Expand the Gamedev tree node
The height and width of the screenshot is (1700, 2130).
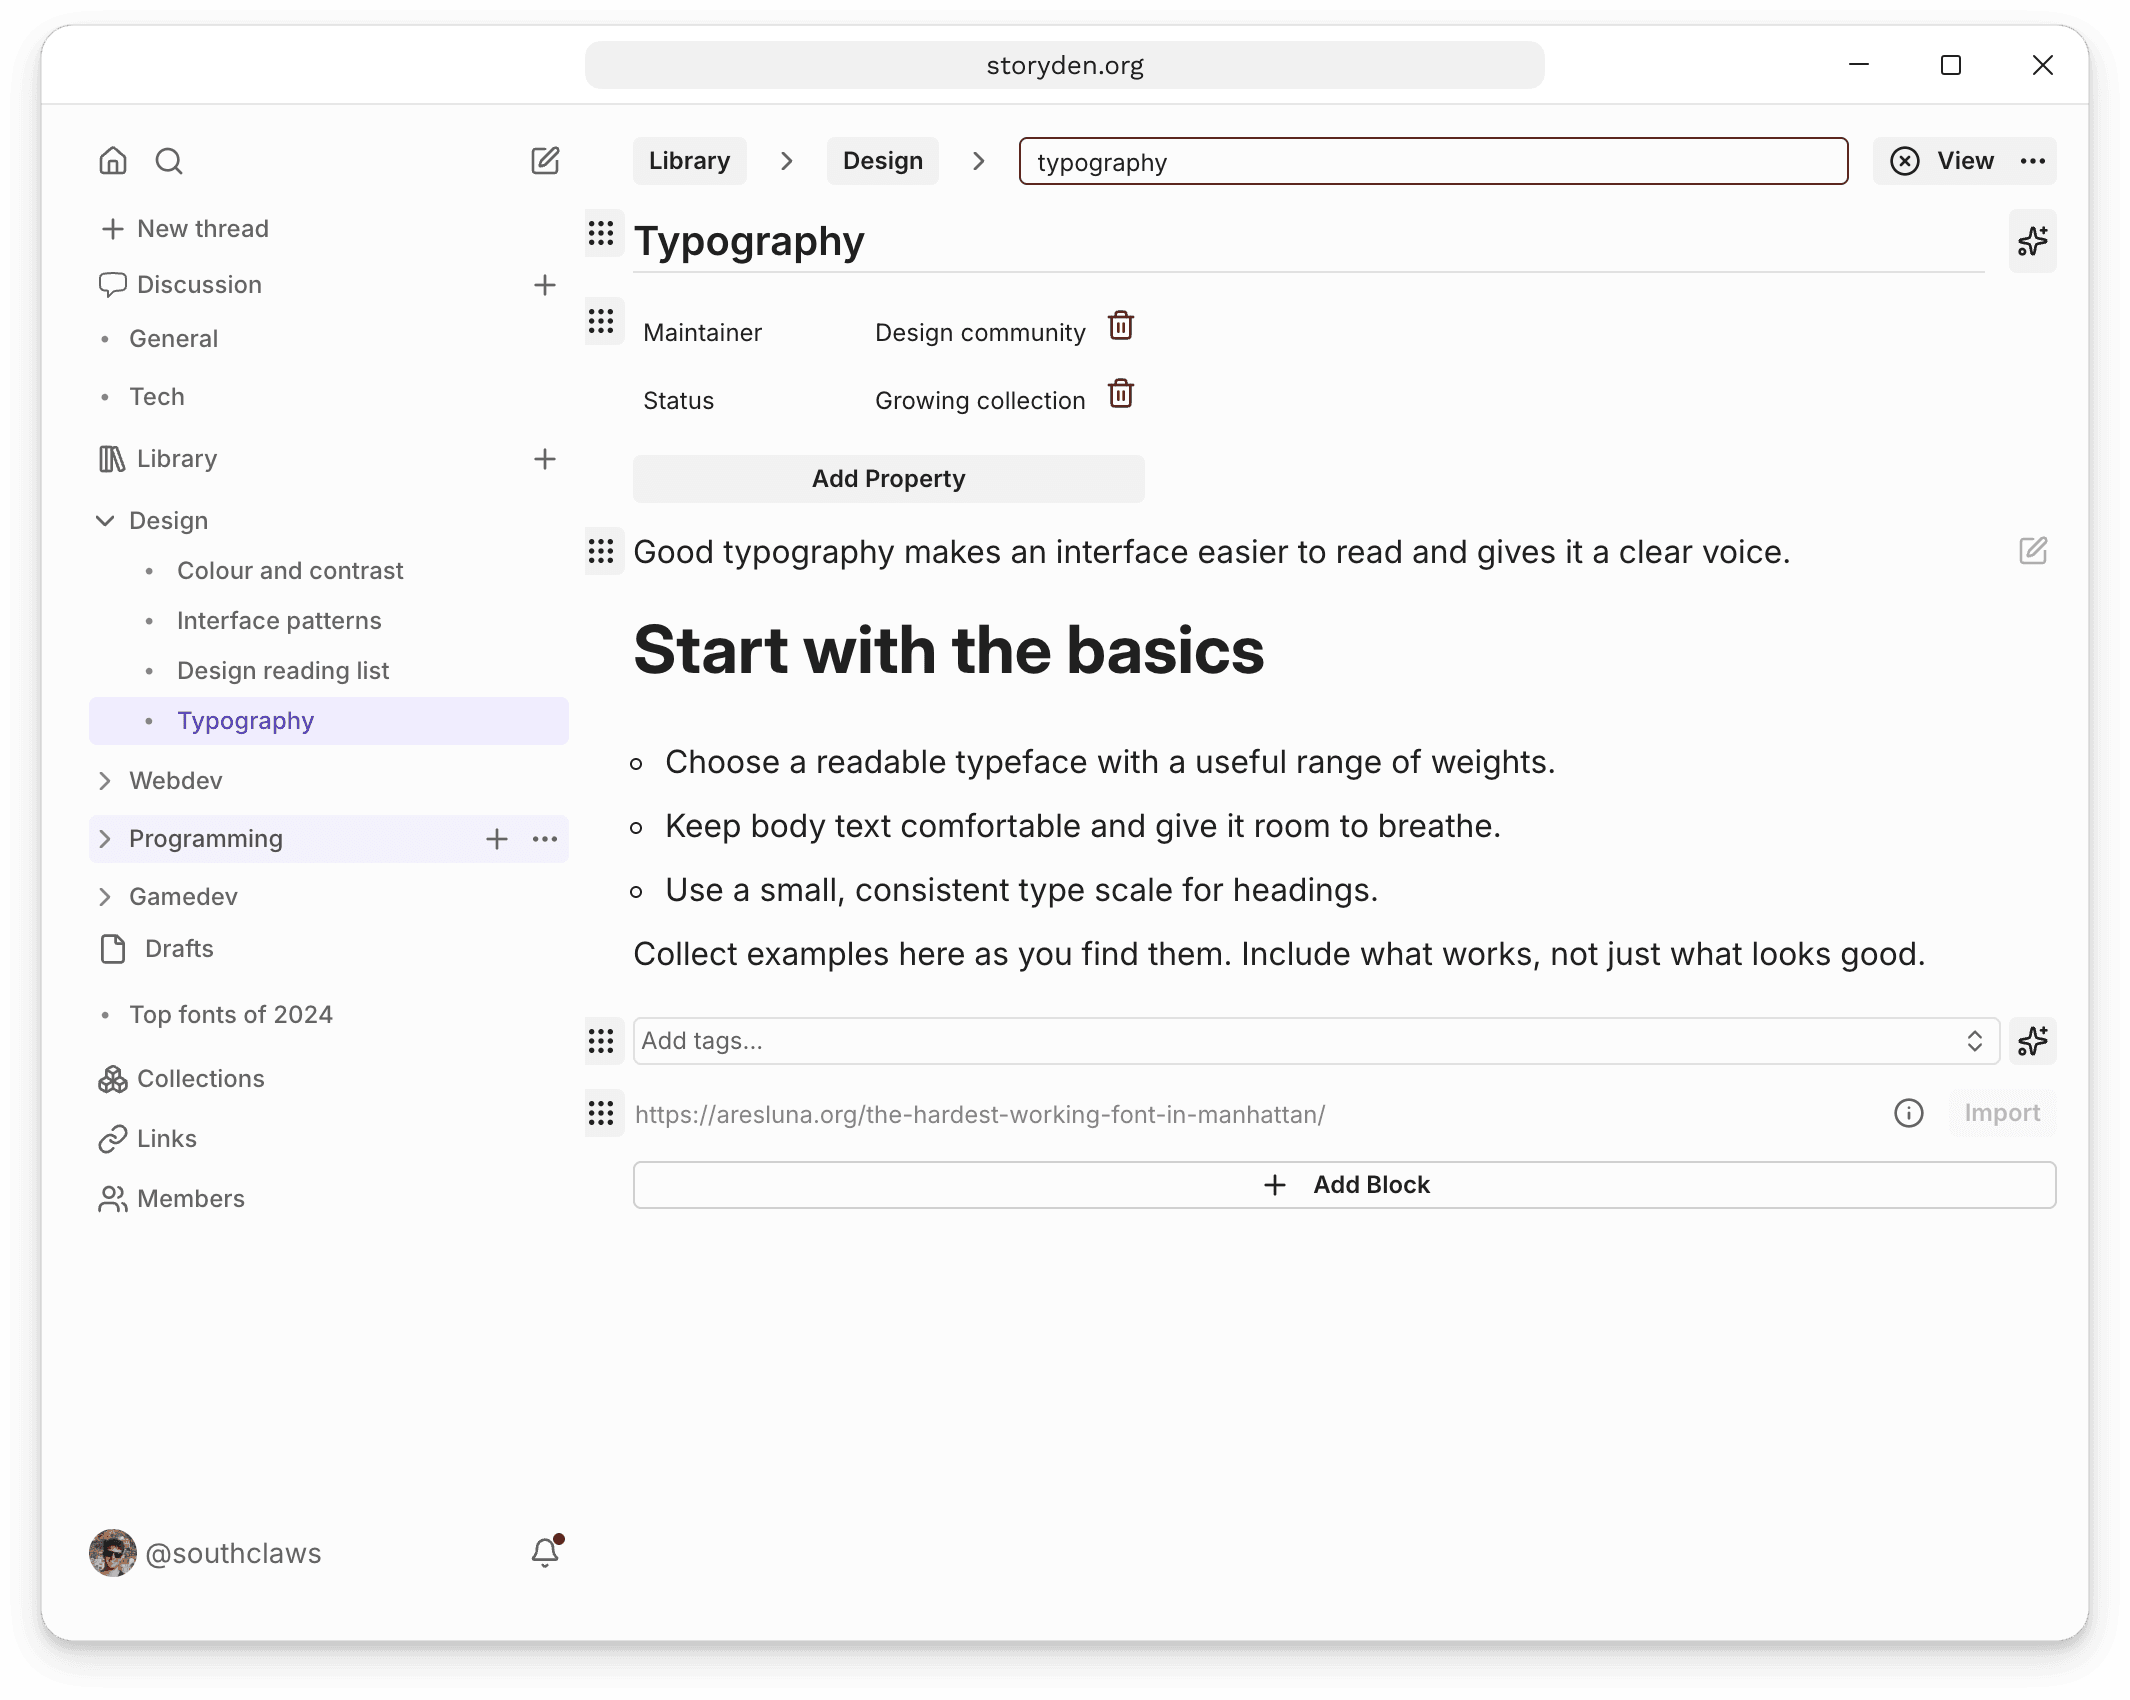tap(105, 897)
